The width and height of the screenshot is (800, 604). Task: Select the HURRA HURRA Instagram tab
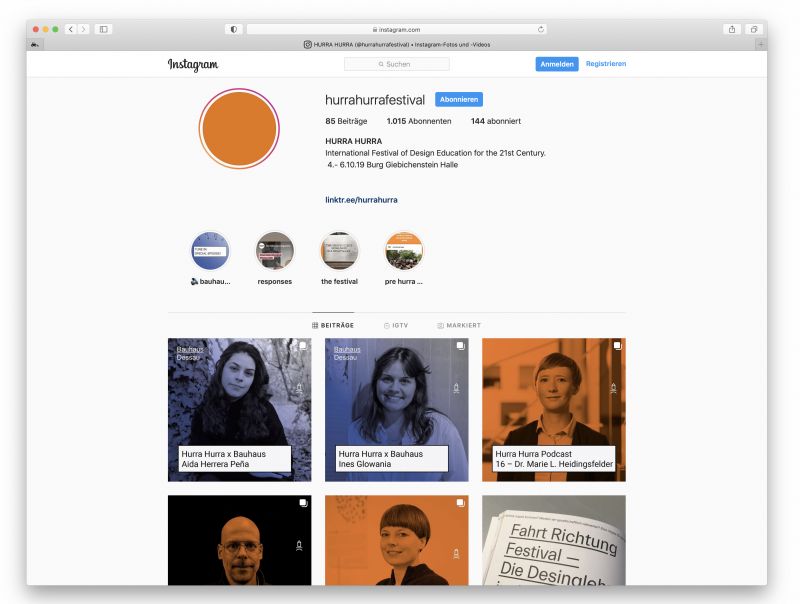click(x=397, y=44)
